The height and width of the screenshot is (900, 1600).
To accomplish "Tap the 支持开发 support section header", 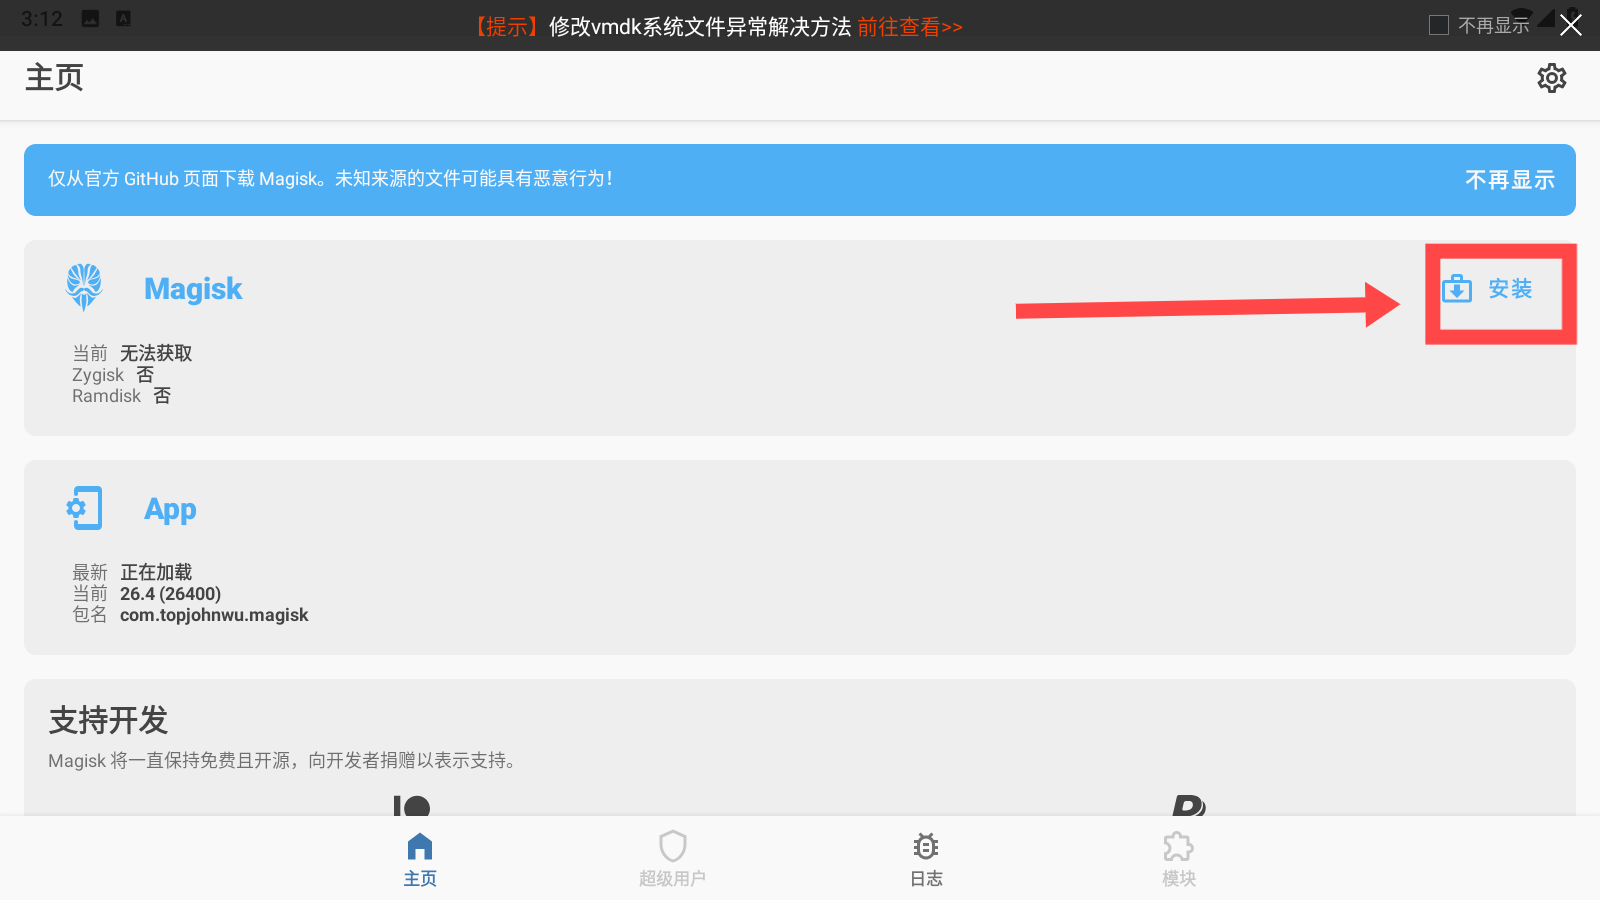I will [x=106, y=720].
